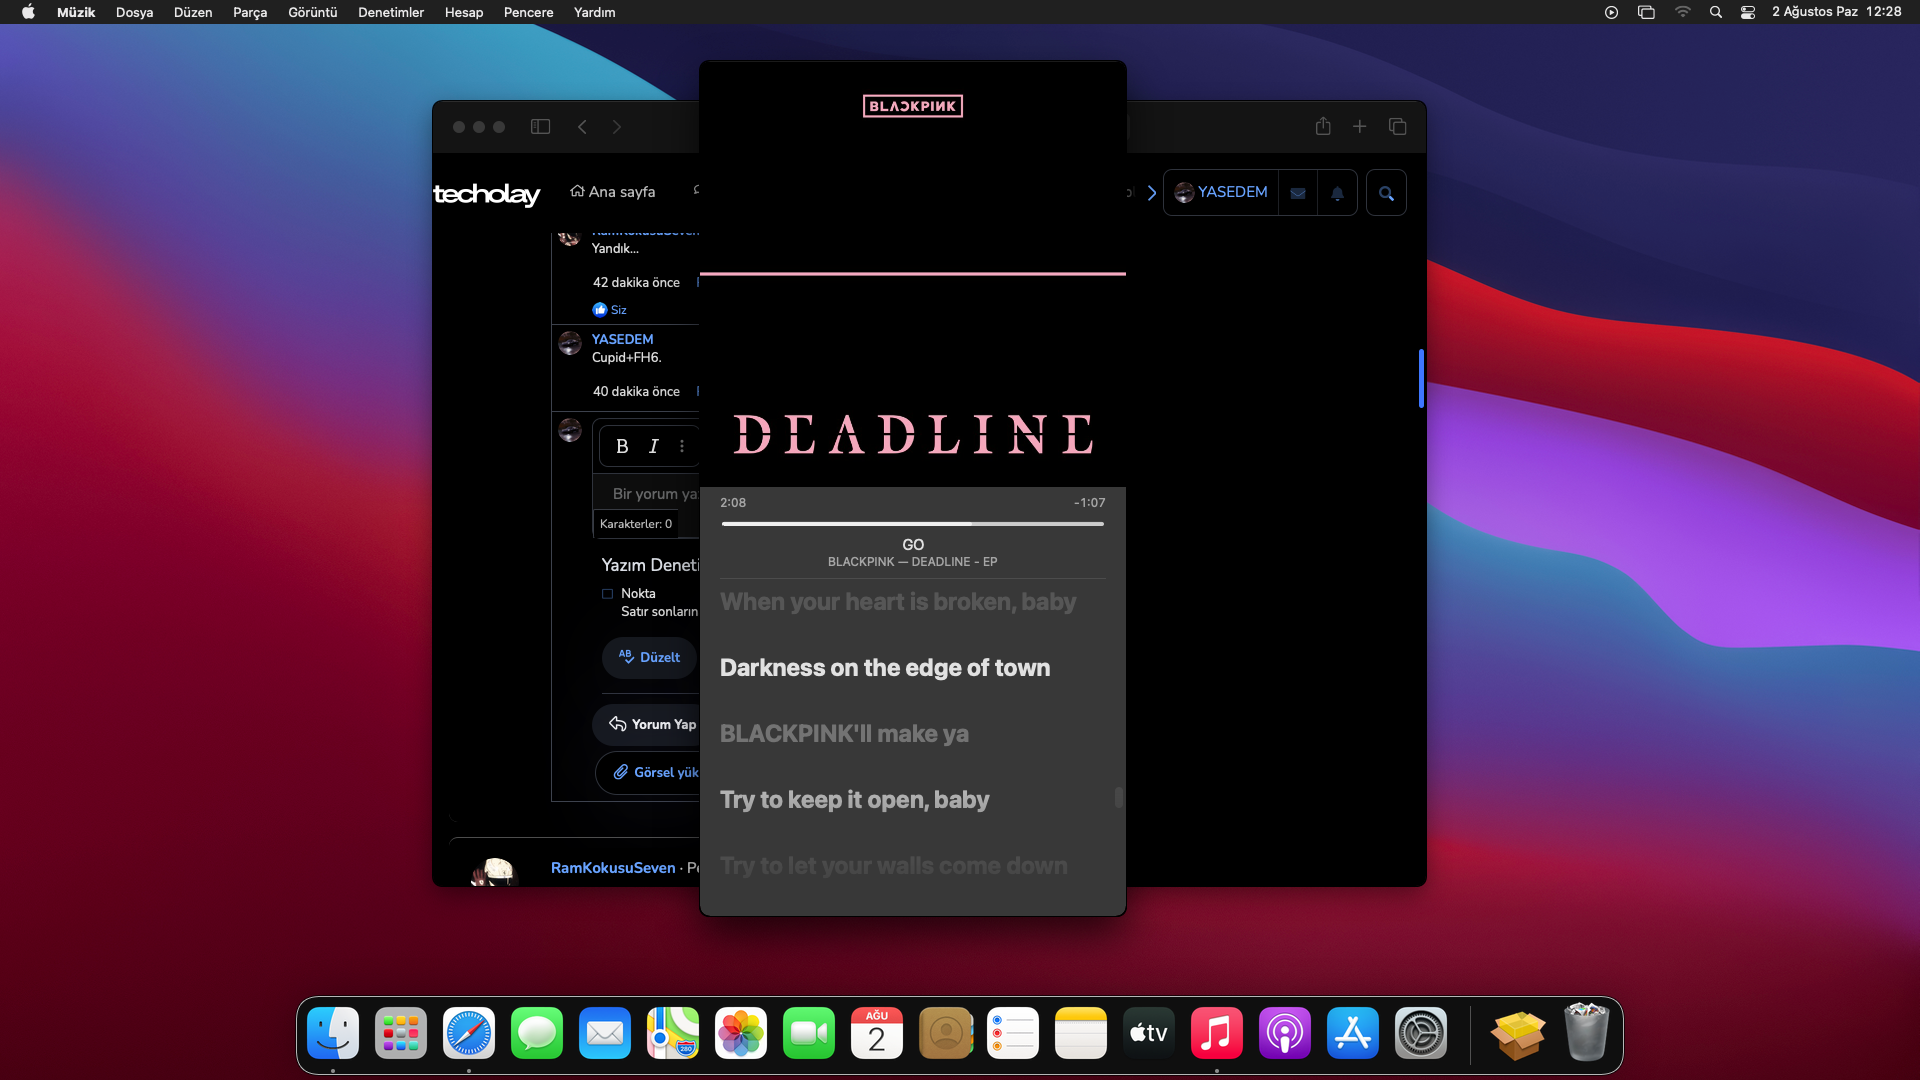The height and width of the screenshot is (1080, 1920).
Task: Click the remaining time -1:07 label
Action: coord(1090,503)
